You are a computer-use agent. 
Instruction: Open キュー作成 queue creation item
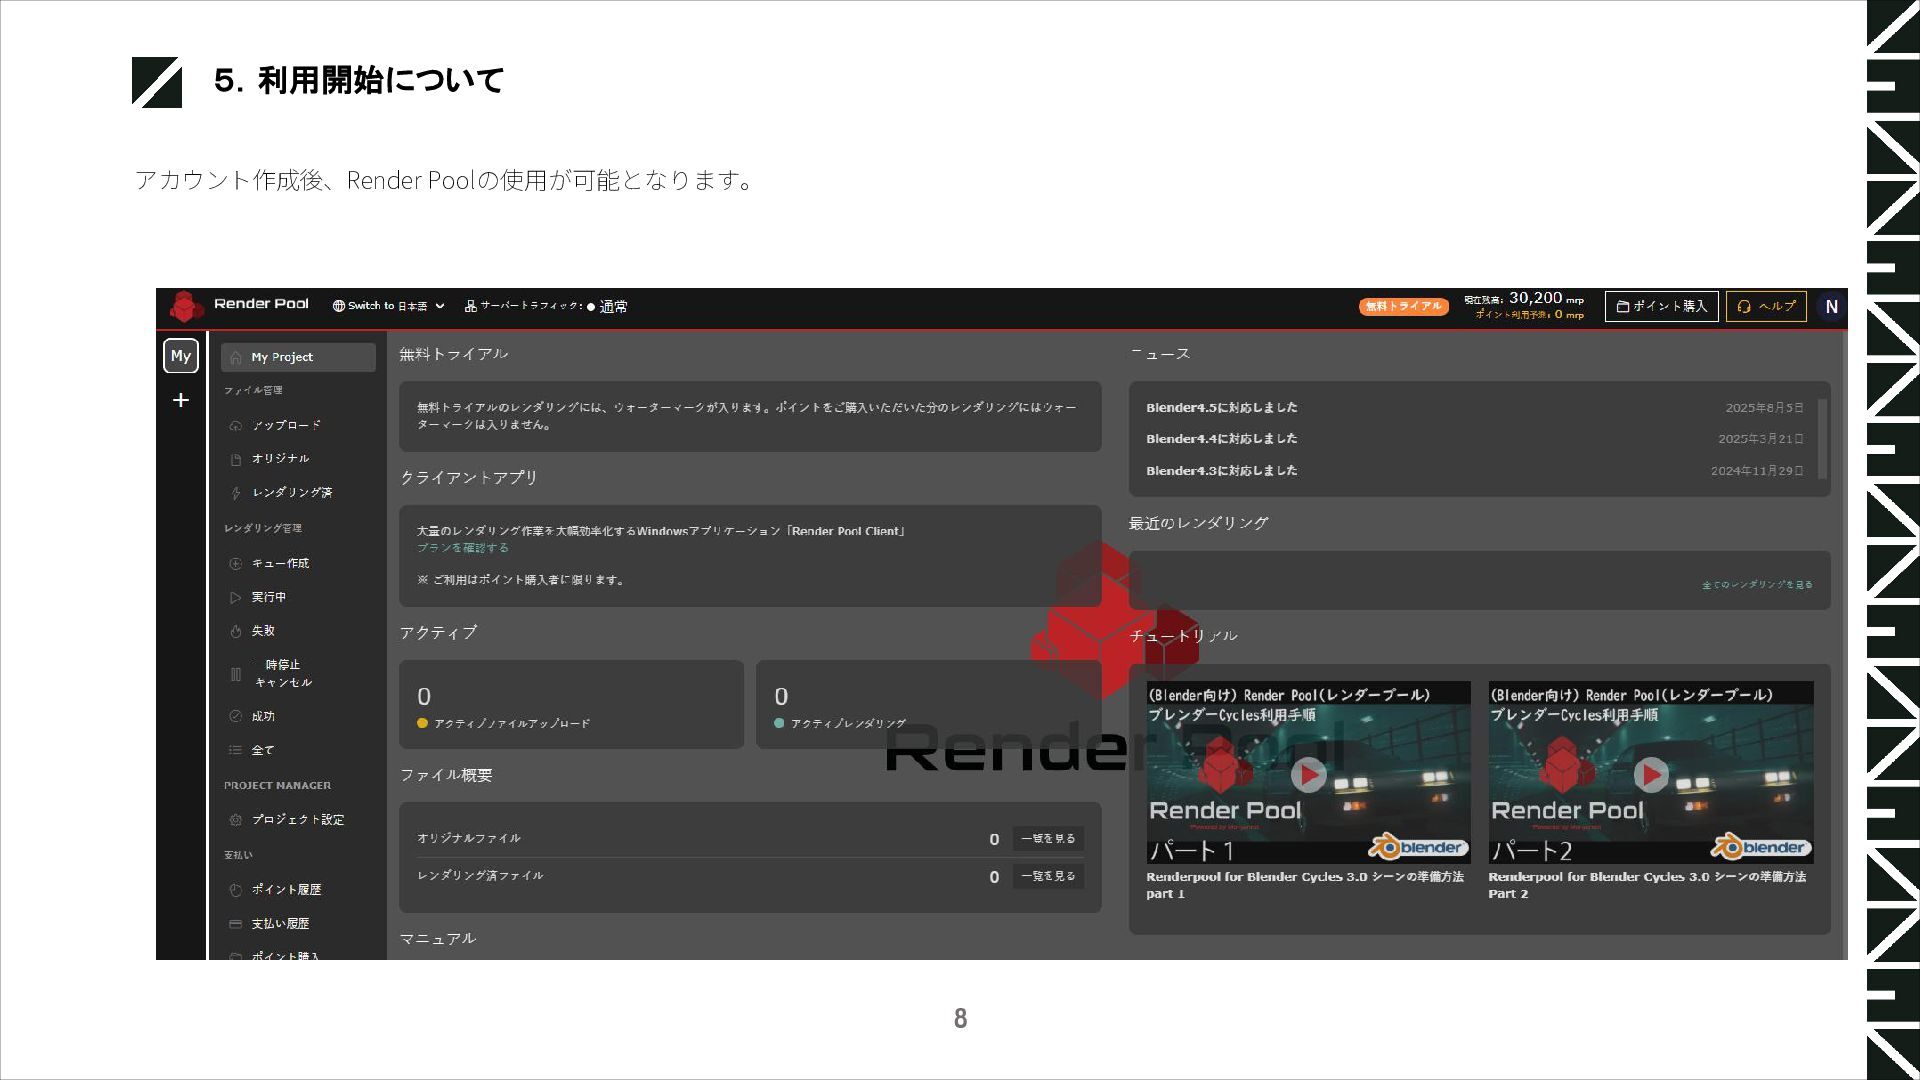[280, 563]
